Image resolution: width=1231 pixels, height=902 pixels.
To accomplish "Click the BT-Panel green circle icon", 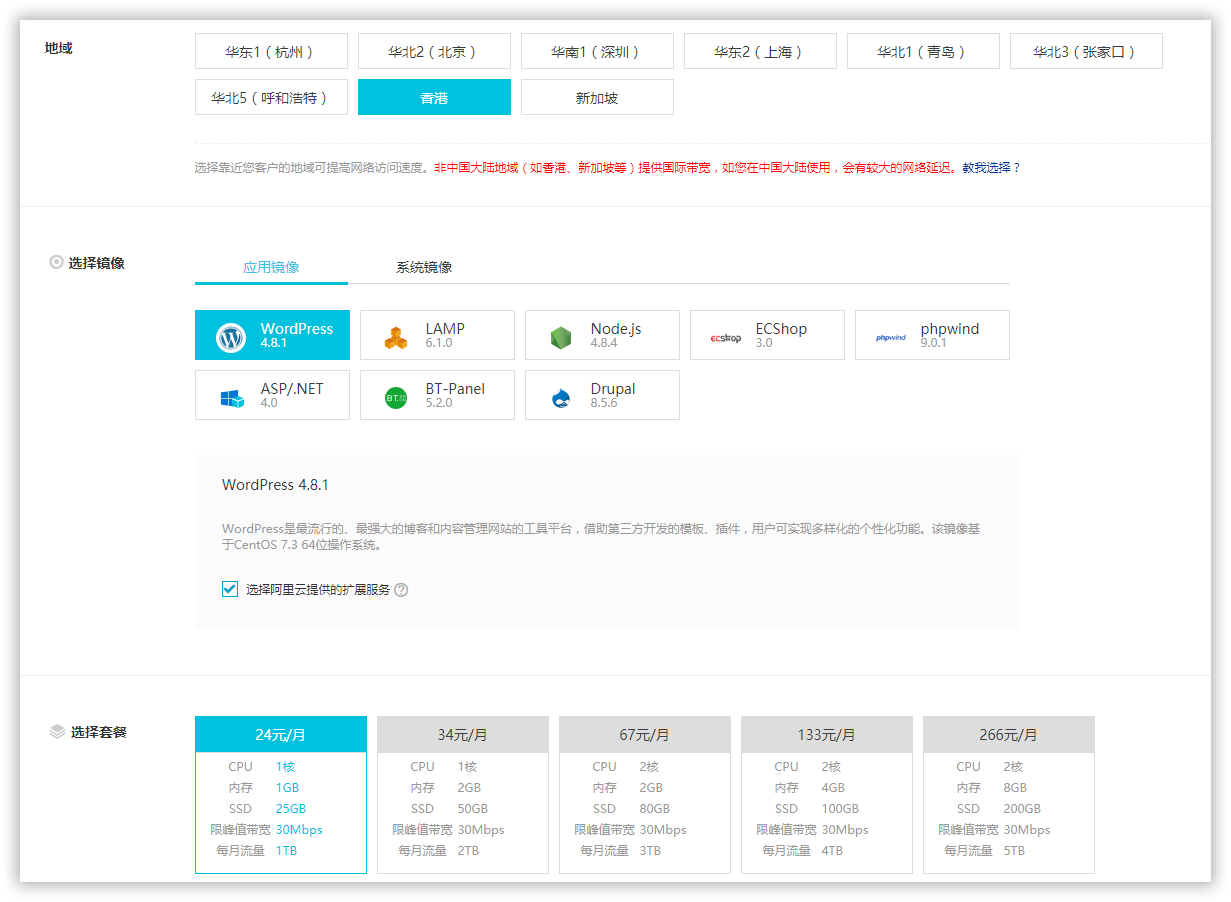I will pyautogui.click(x=396, y=398).
